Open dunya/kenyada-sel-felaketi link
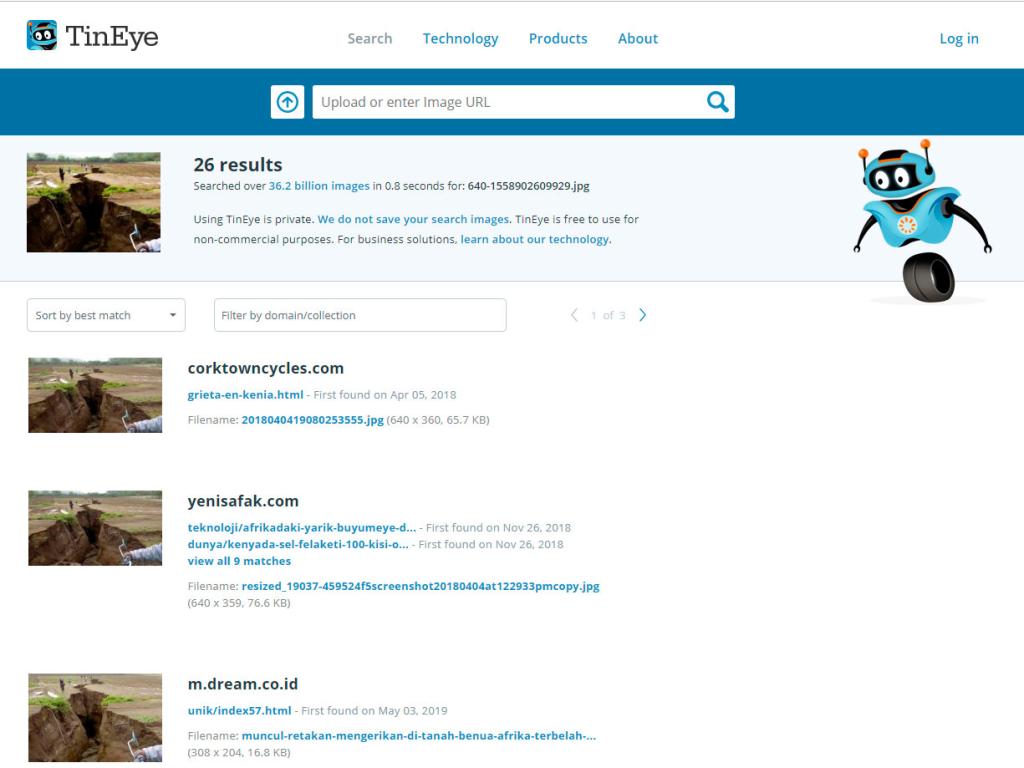Screen dimensions: 1024x768 298,545
